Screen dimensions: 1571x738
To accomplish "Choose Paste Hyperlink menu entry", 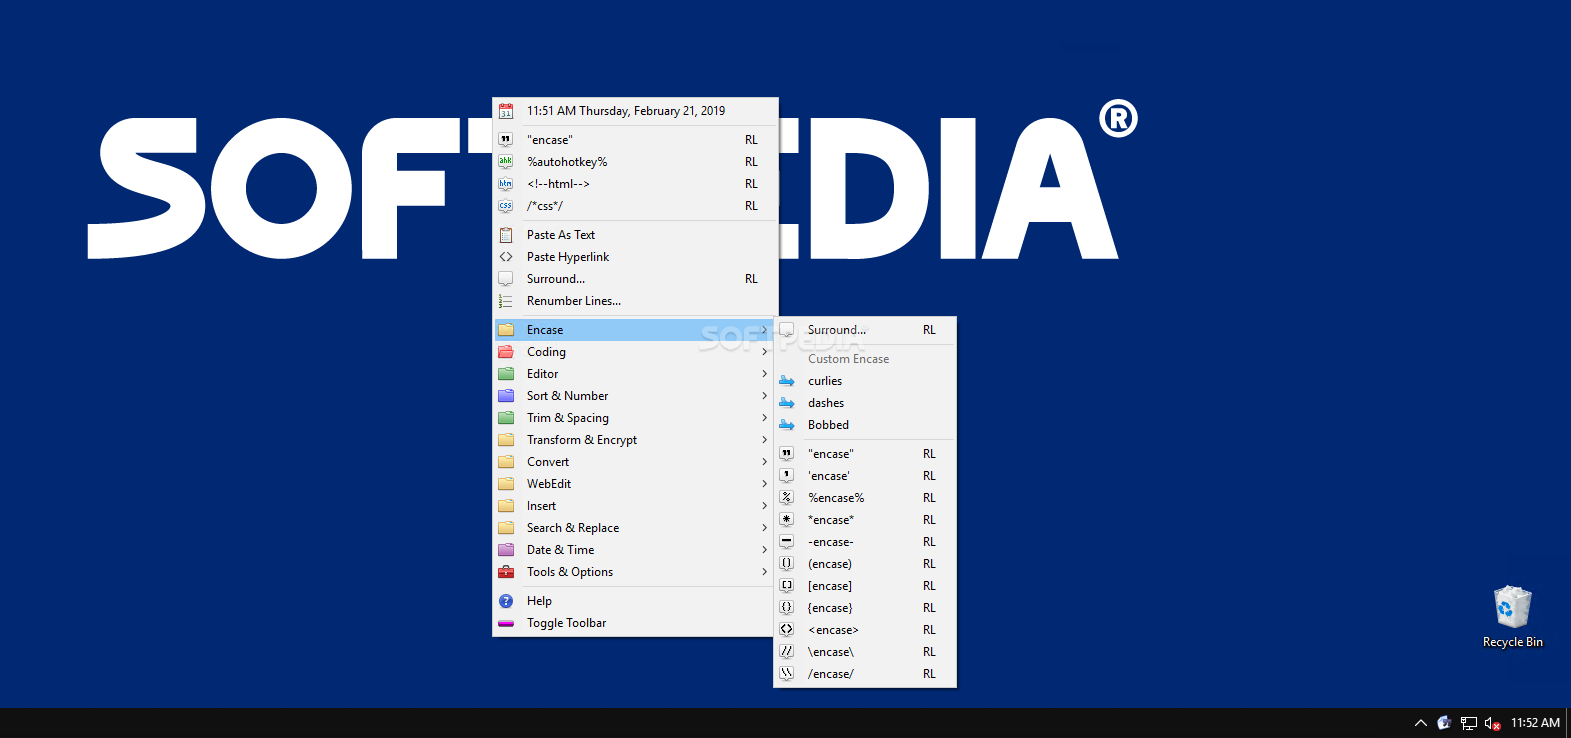I will 635,257.
